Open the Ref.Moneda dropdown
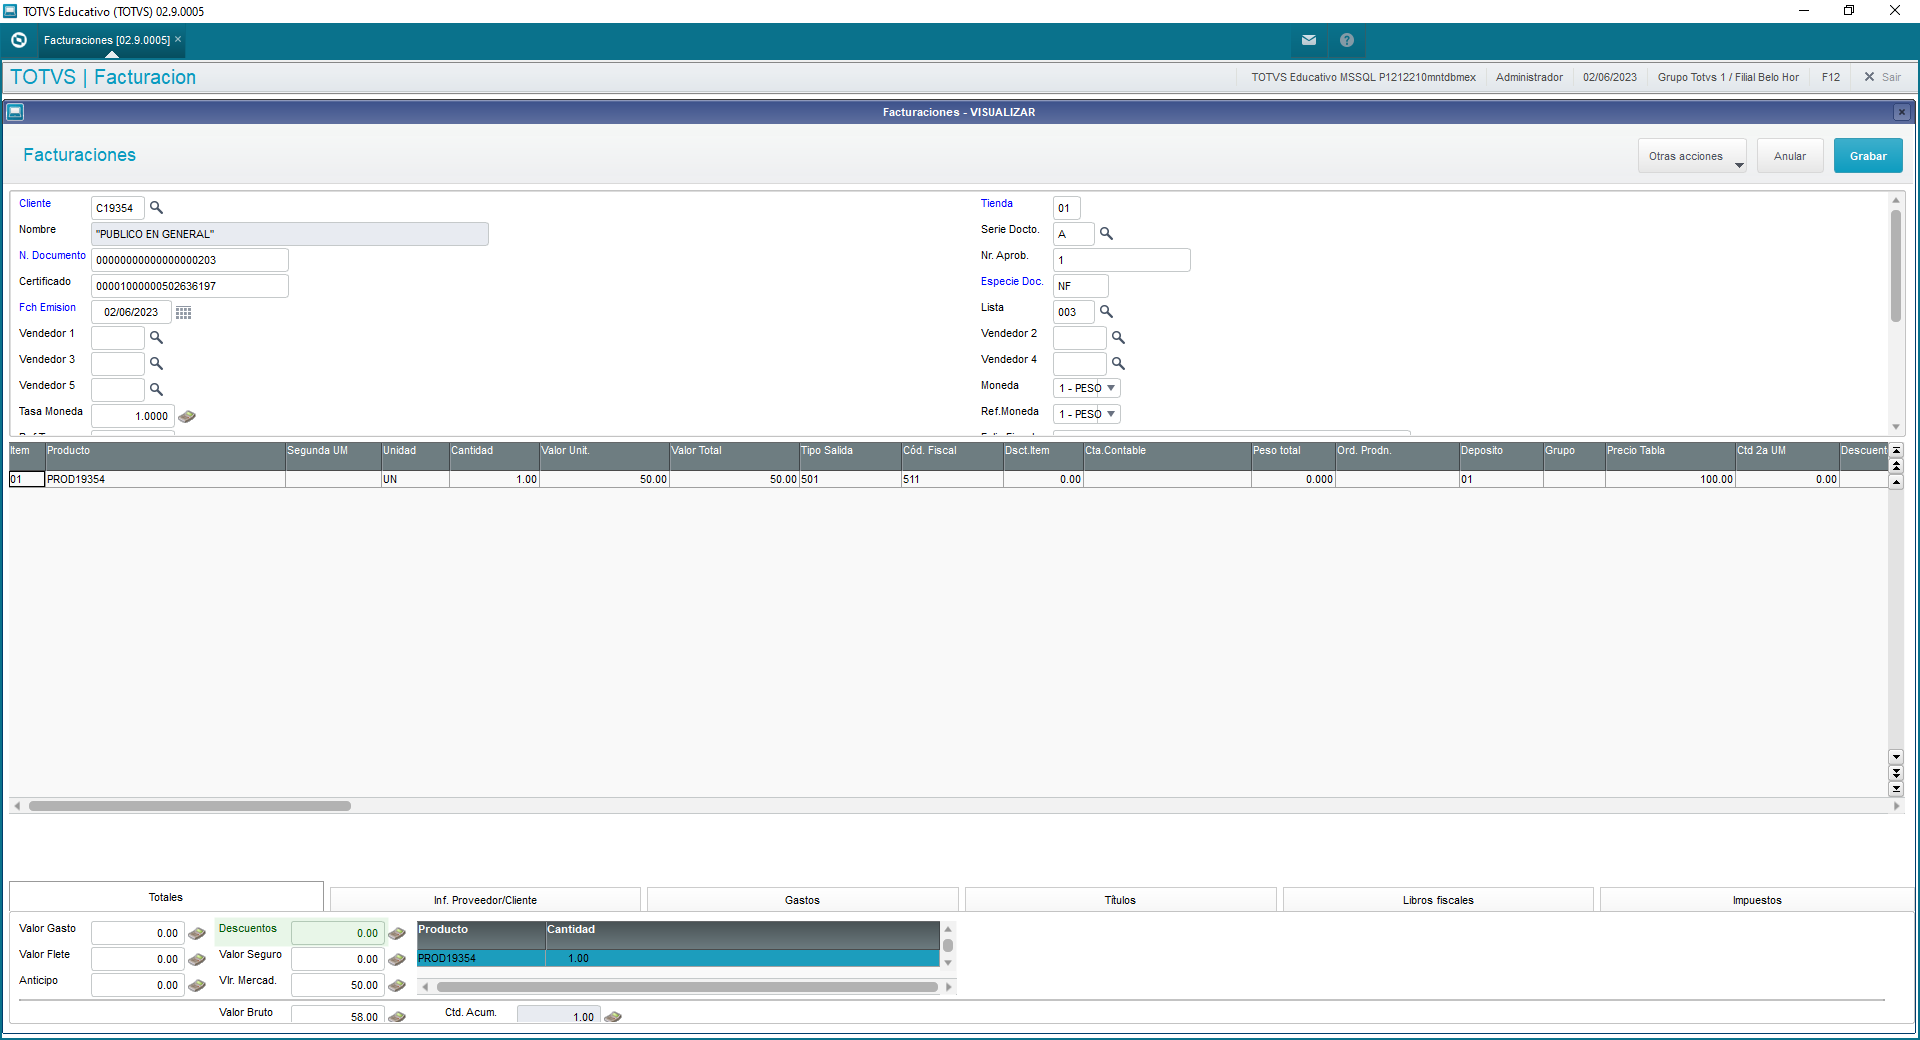 (1087, 414)
